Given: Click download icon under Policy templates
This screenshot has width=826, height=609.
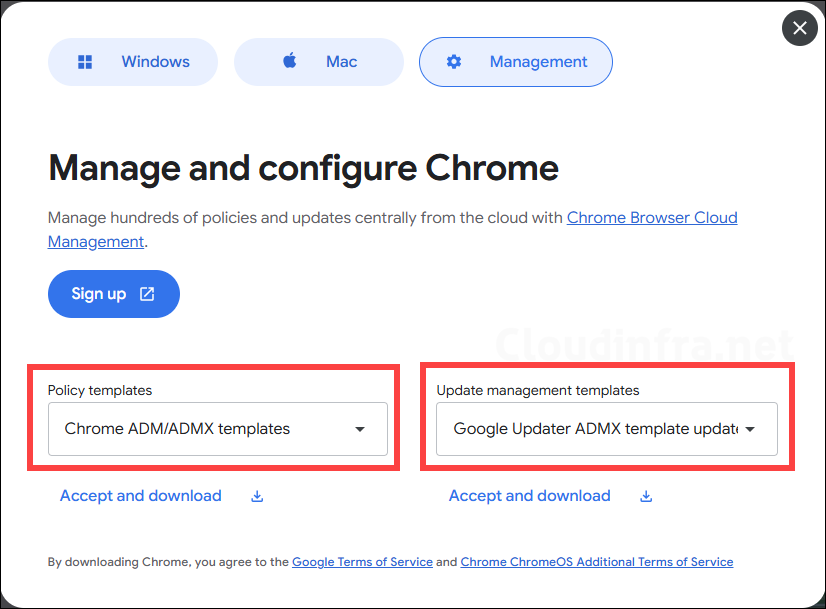Looking at the screenshot, I should (257, 496).
